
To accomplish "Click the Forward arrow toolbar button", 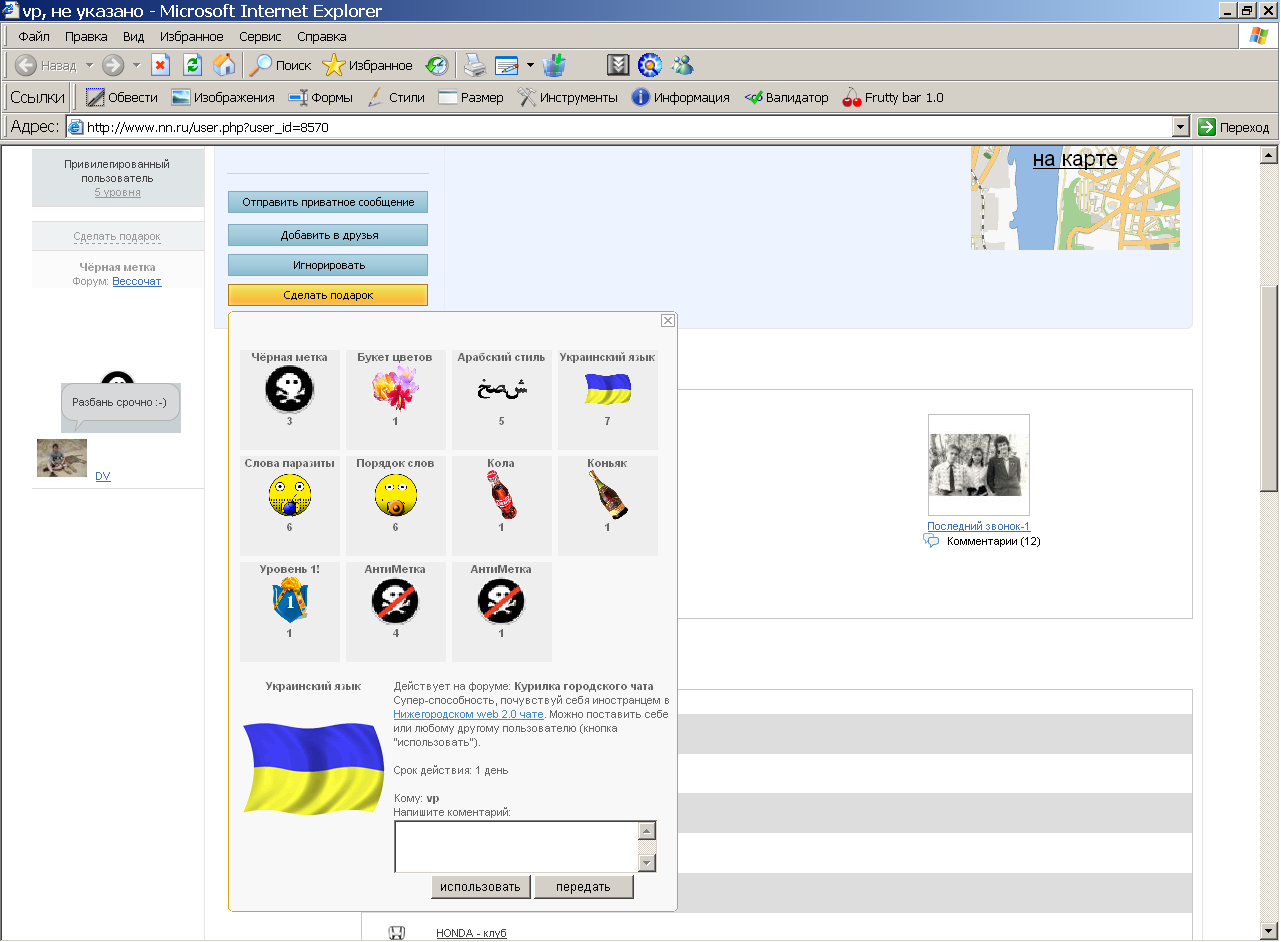I will (113, 66).
